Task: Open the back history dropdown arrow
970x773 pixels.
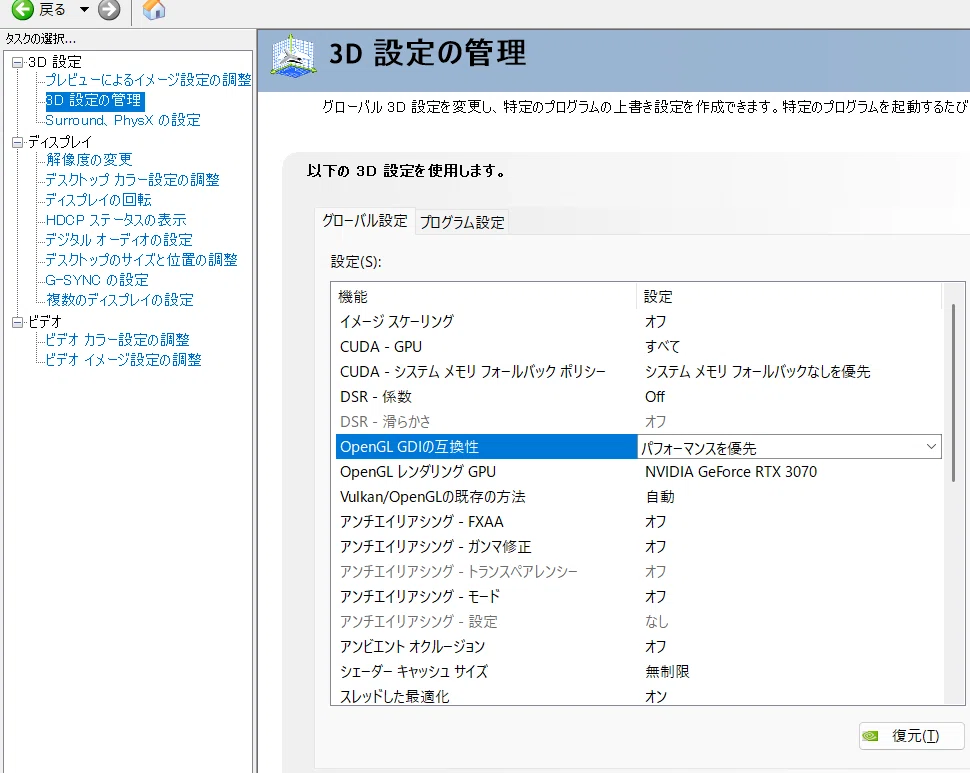Action: click(85, 9)
